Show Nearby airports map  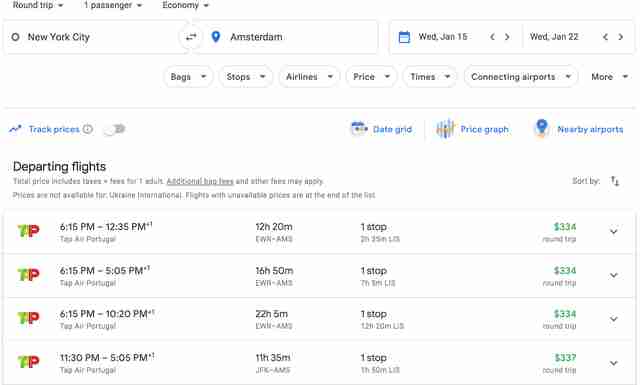click(578, 129)
